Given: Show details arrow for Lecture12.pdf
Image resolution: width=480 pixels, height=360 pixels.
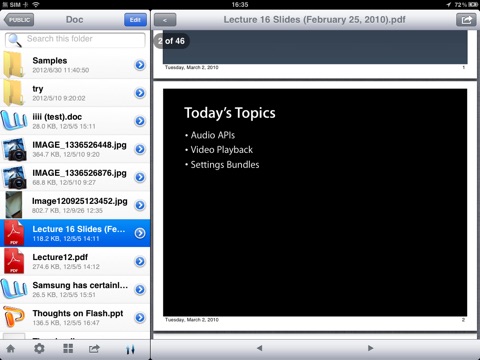Looking at the screenshot, I should pos(140,261).
